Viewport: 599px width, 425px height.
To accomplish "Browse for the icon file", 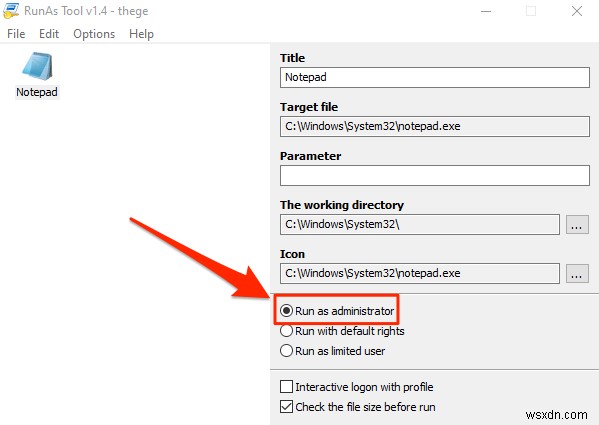I will (x=577, y=273).
